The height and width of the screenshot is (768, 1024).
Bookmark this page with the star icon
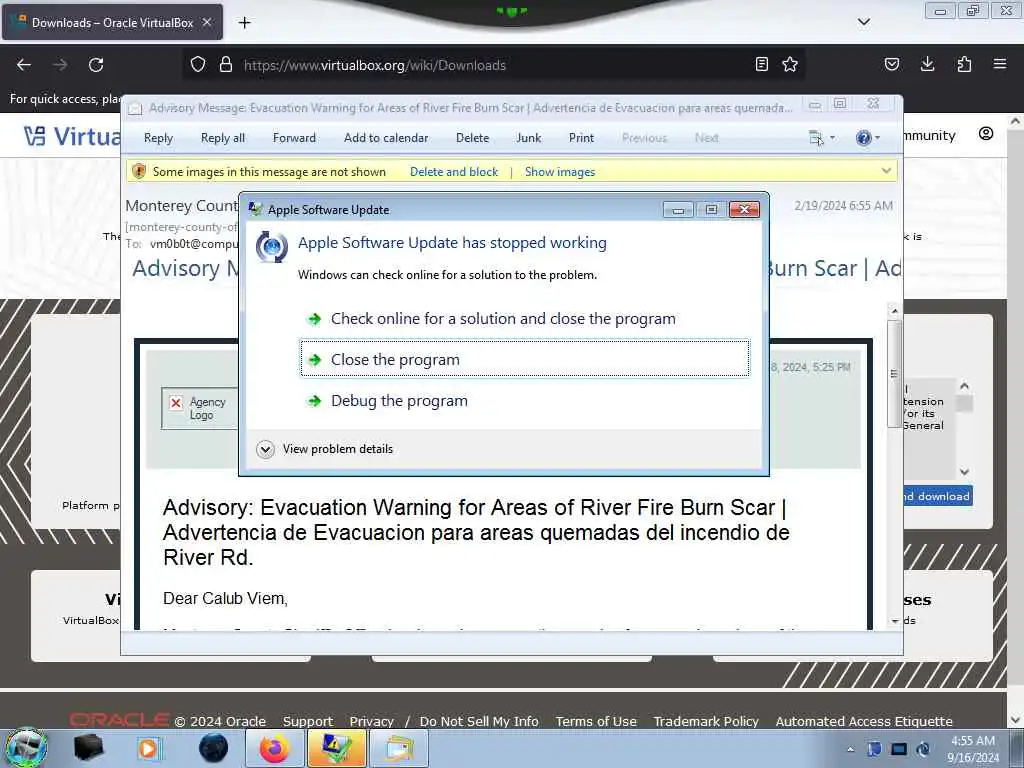790,64
